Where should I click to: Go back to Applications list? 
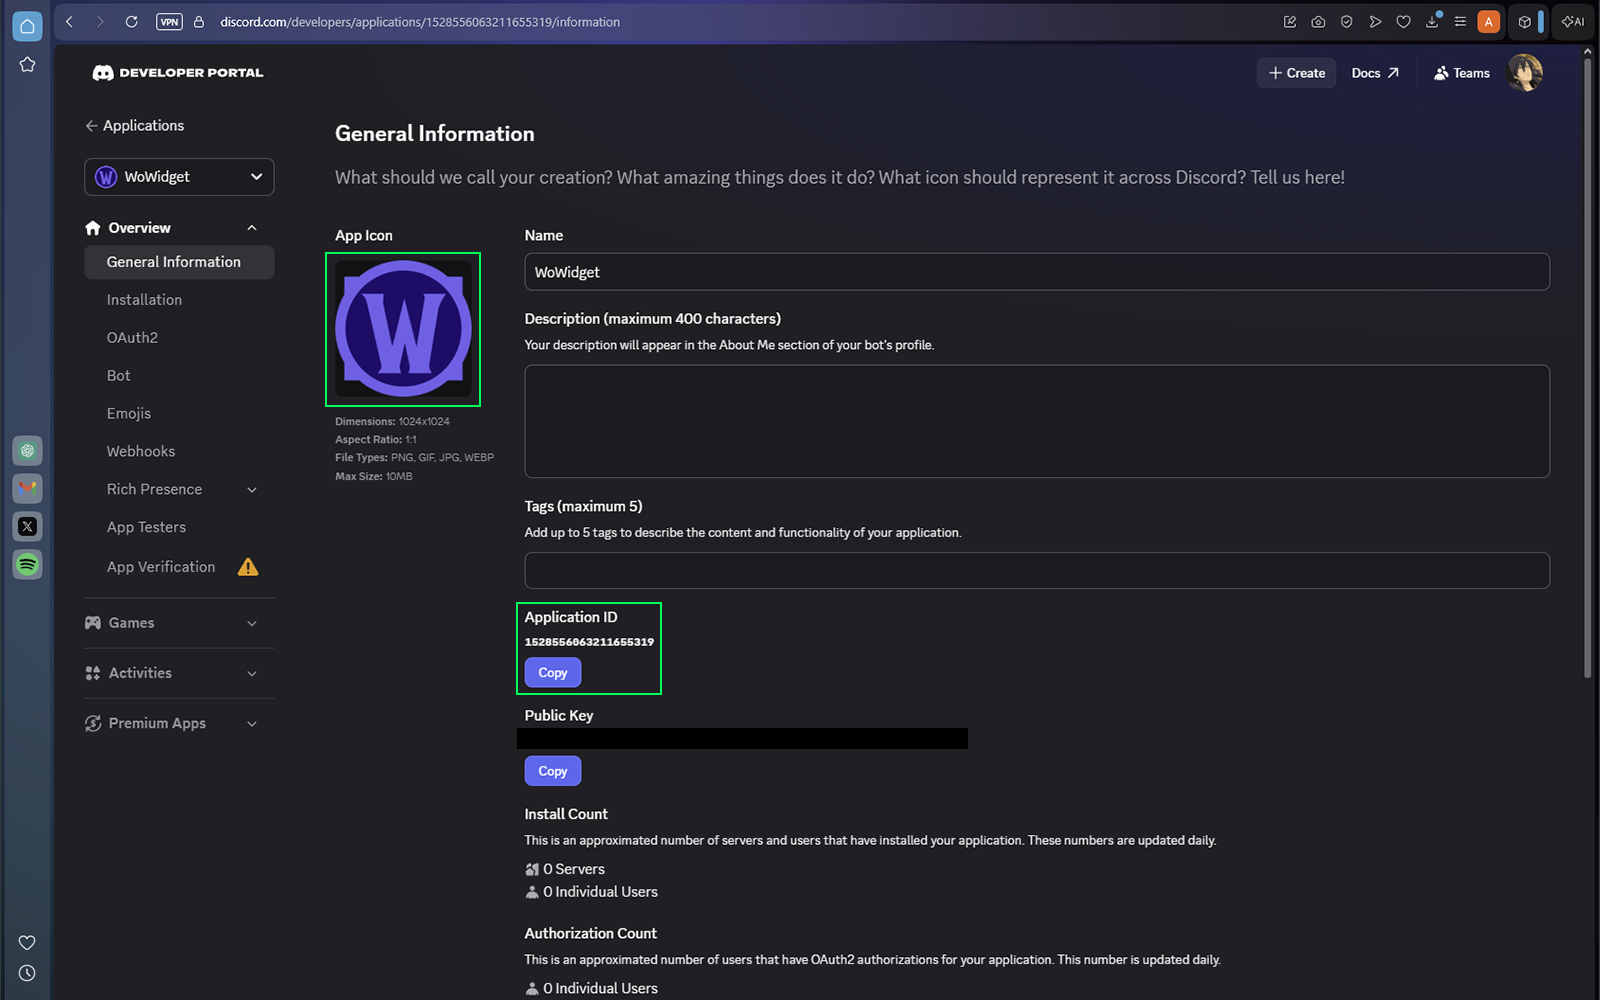(135, 126)
